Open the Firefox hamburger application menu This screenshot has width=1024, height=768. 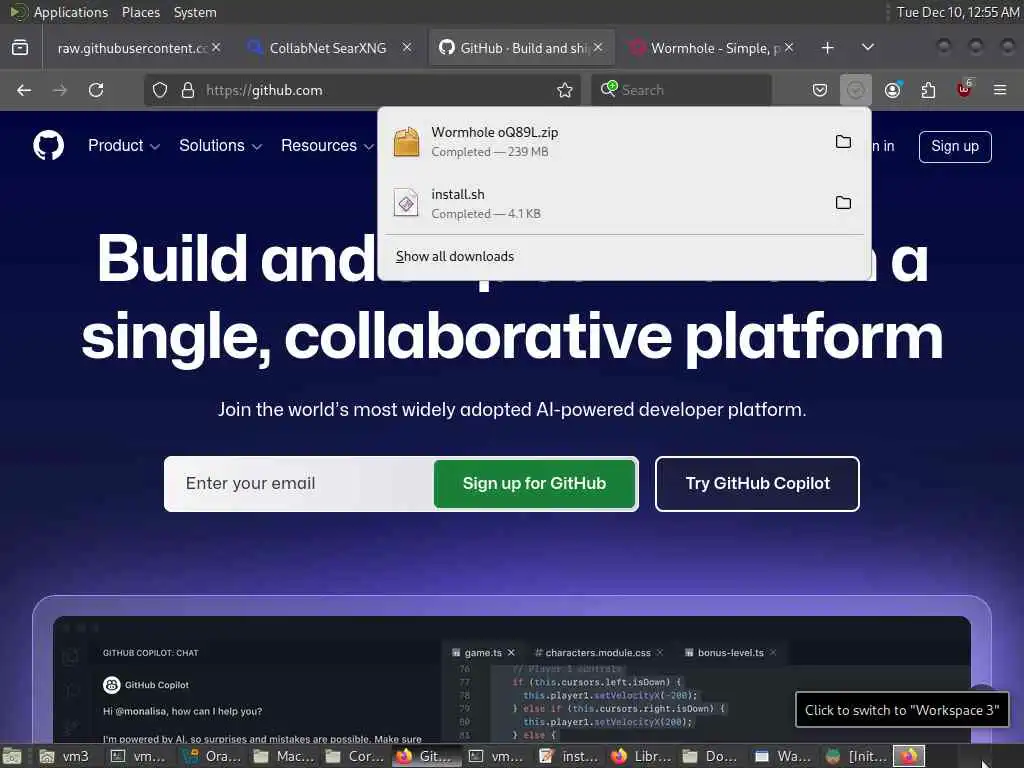pyautogui.click(x=1000, y=90)
